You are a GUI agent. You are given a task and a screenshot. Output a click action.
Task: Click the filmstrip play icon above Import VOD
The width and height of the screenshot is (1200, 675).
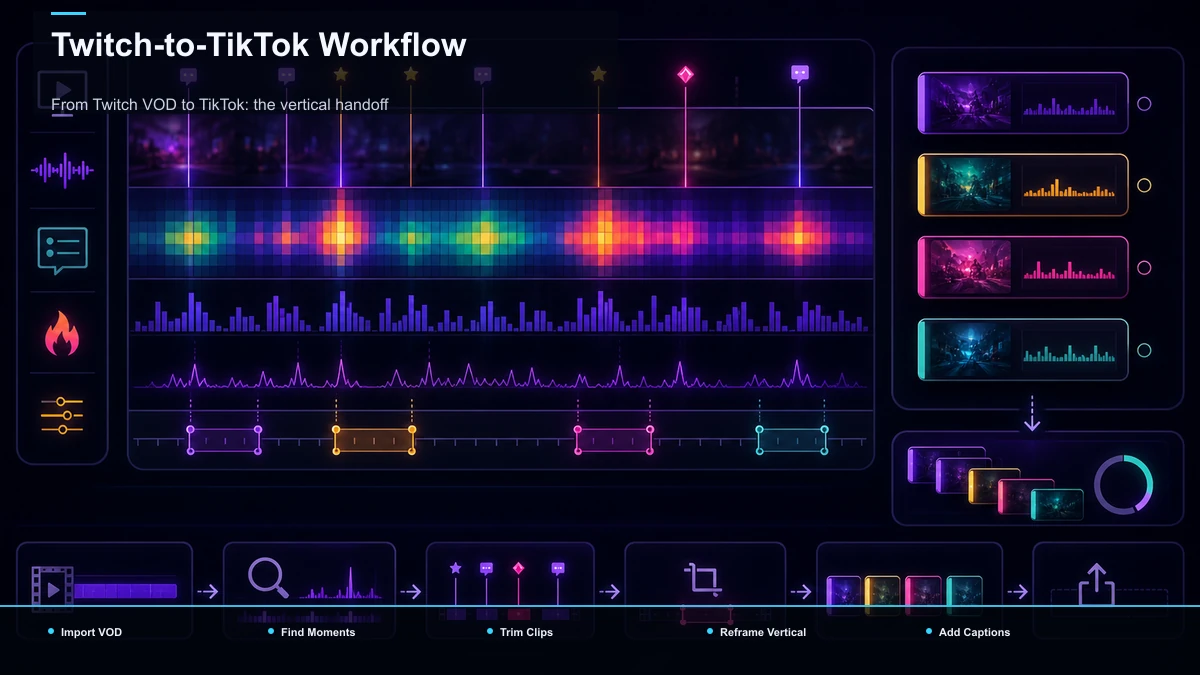pyautogui.click(x=51, y=589)
